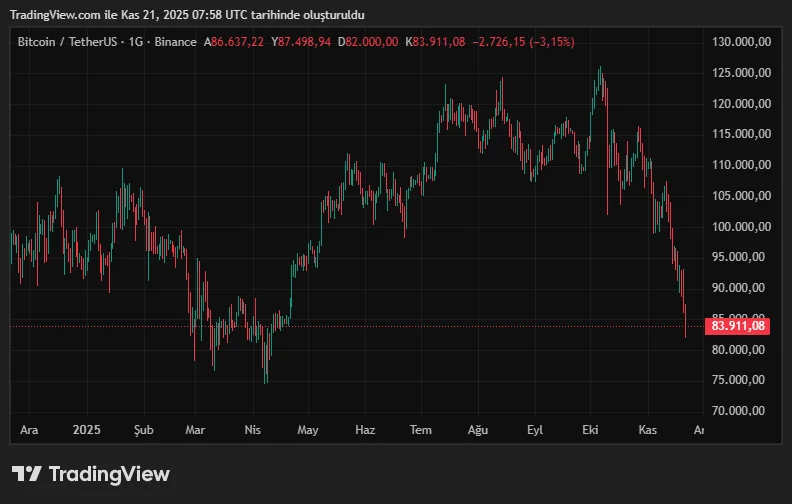
Task: Click the low price value 82.000,00
Action: (x=371, y=41)
